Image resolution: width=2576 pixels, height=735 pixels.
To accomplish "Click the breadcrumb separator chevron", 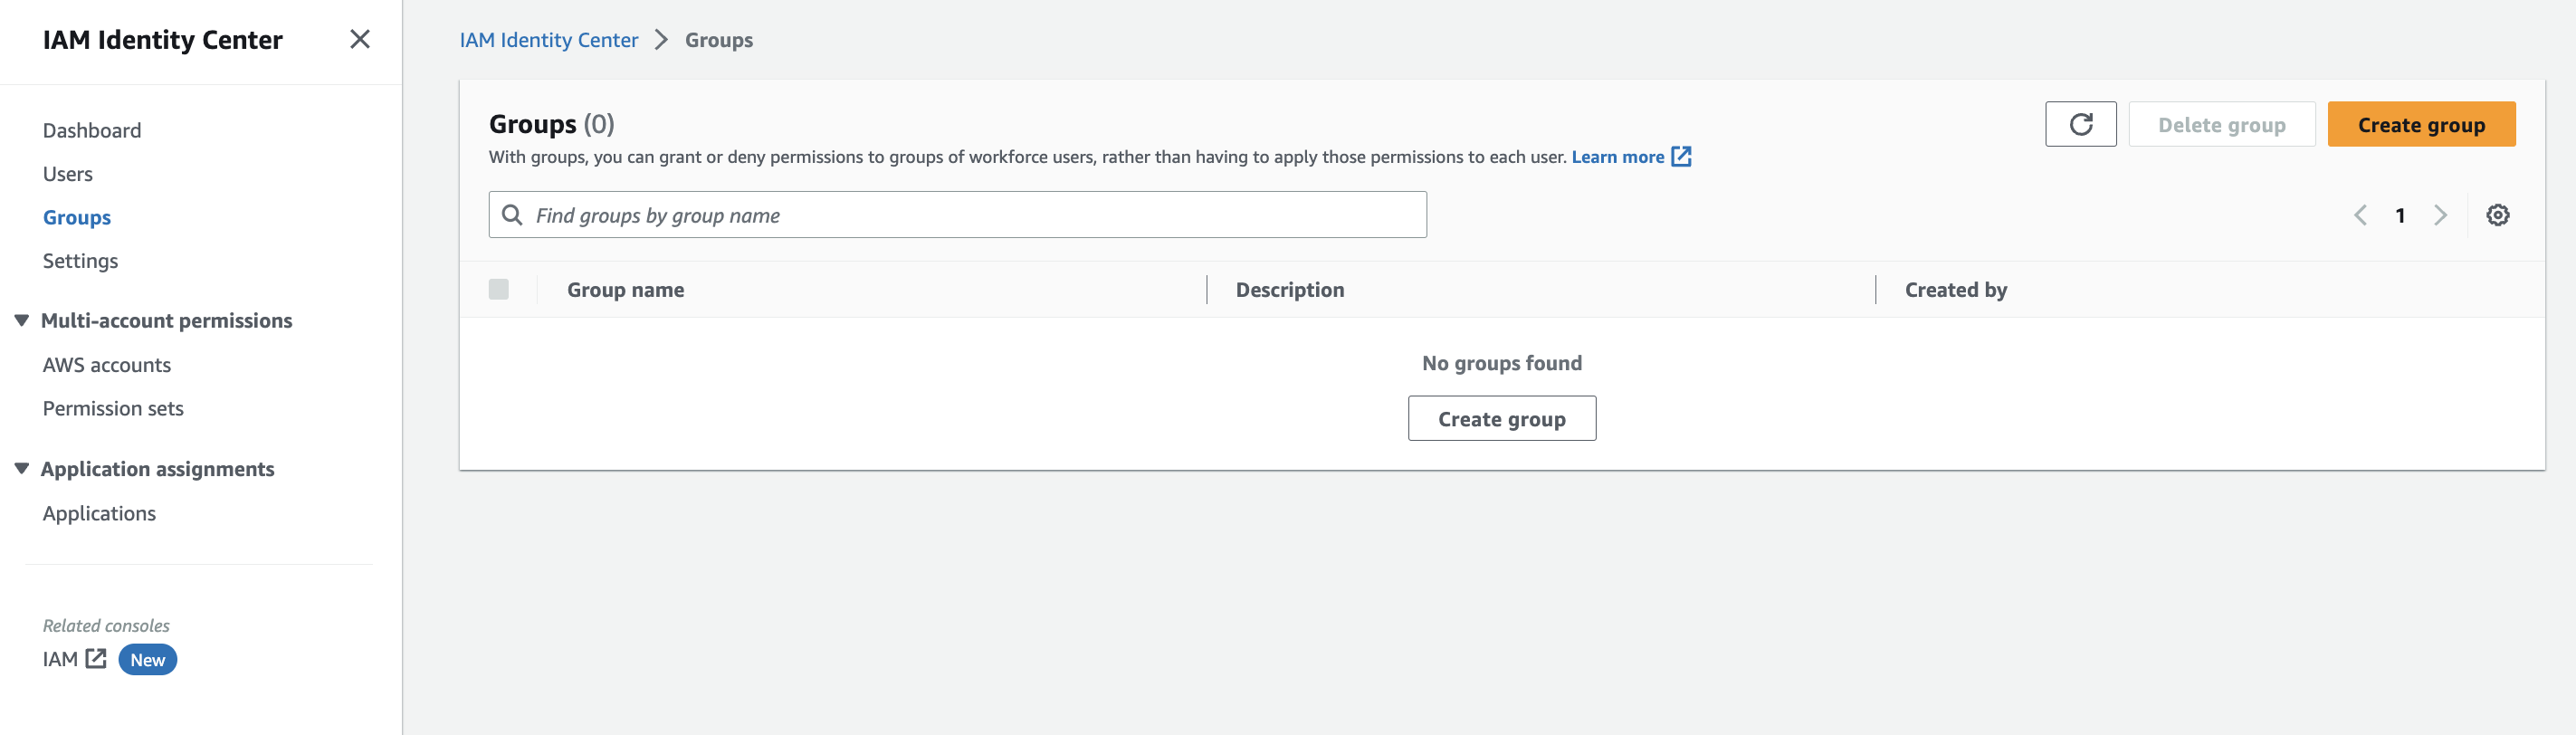I will pyautogui.click(x=661, y=40).
